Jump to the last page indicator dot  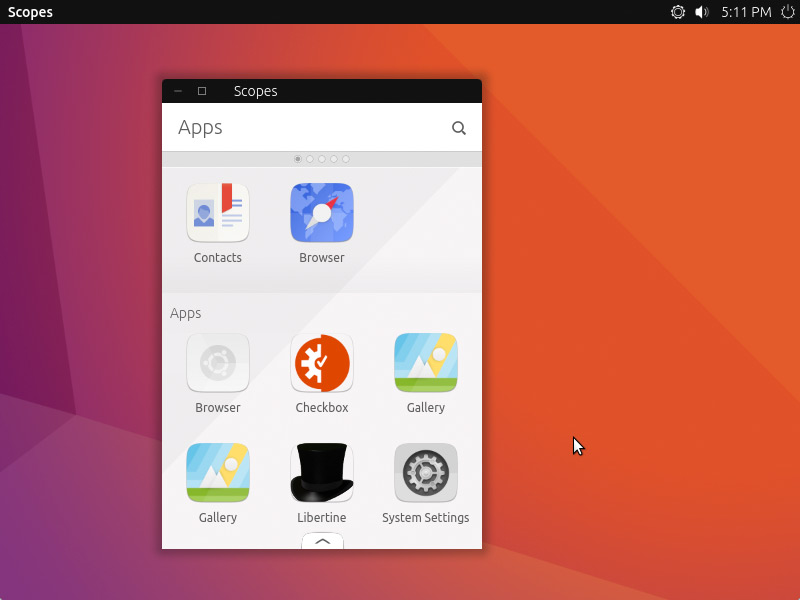pyautogui.click(x=346, y=159)
